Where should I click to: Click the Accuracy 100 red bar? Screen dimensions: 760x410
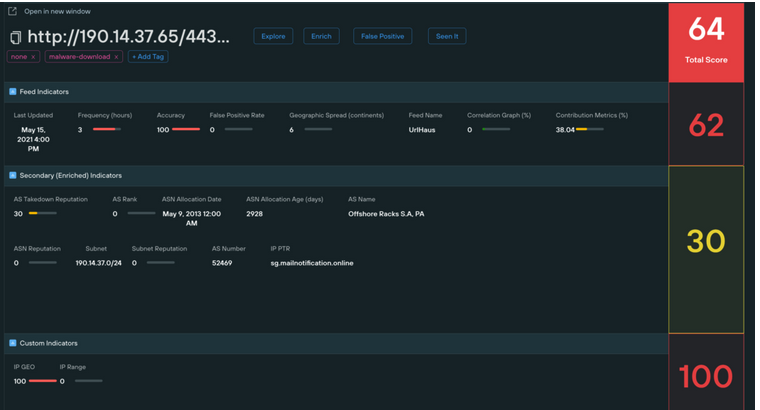coord(185,129)
